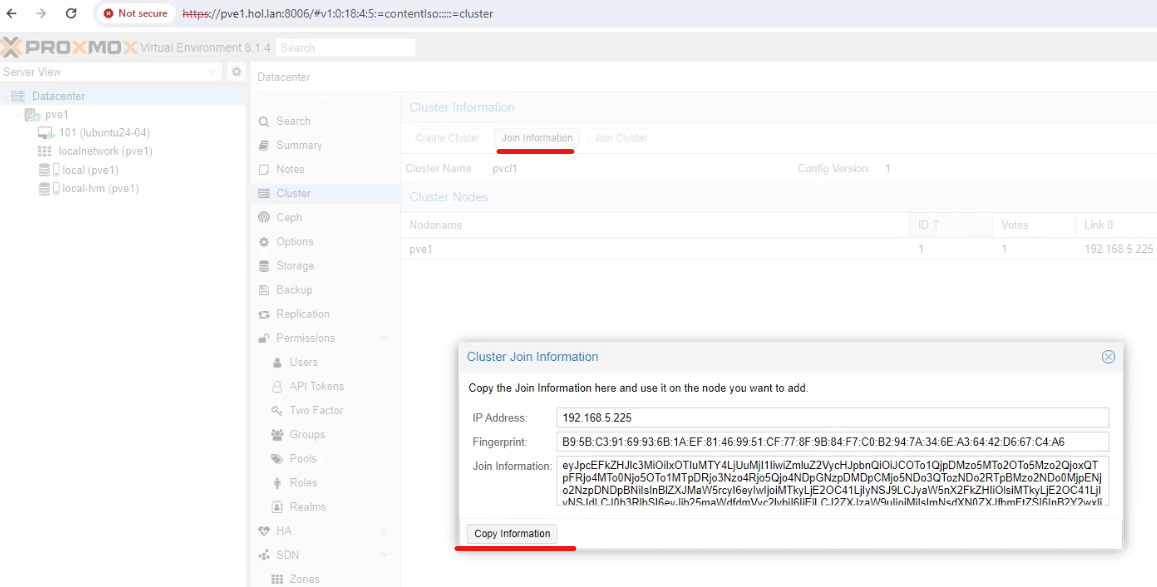
Task: Select localnetwork (pve1) item
Action: [x=106, y=151]
